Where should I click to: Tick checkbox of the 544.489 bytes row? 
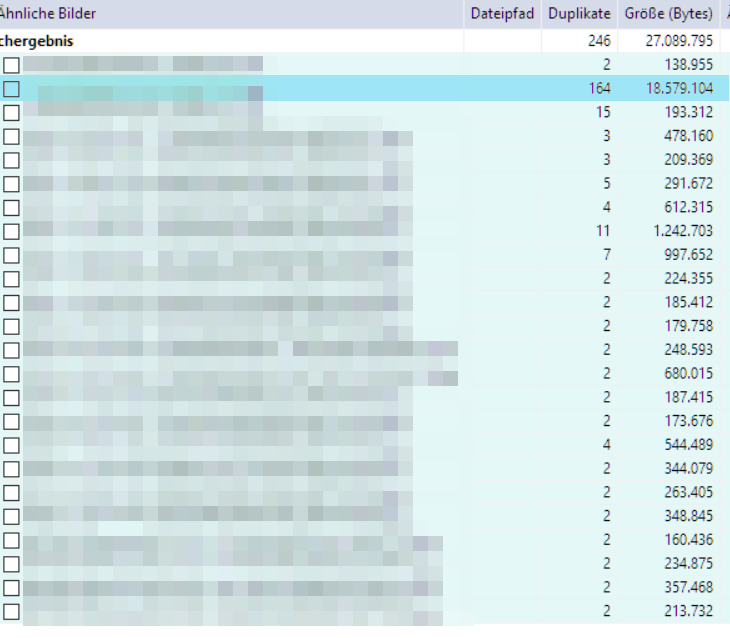point(11,445)
